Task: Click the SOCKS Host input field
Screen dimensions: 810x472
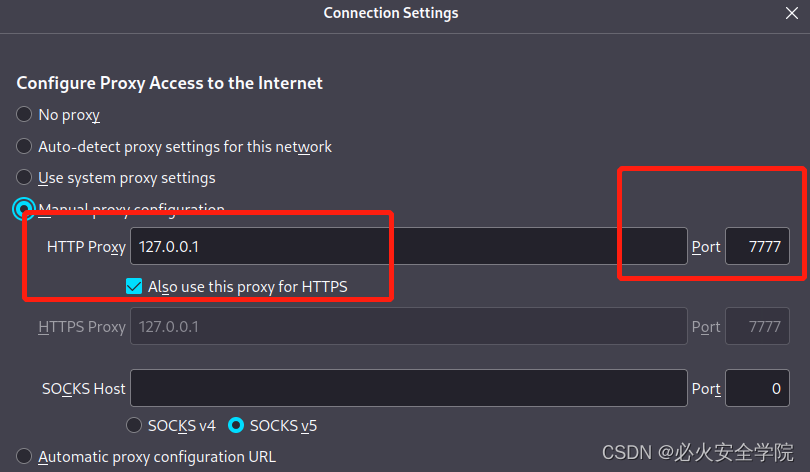Action: pos(408,389)
